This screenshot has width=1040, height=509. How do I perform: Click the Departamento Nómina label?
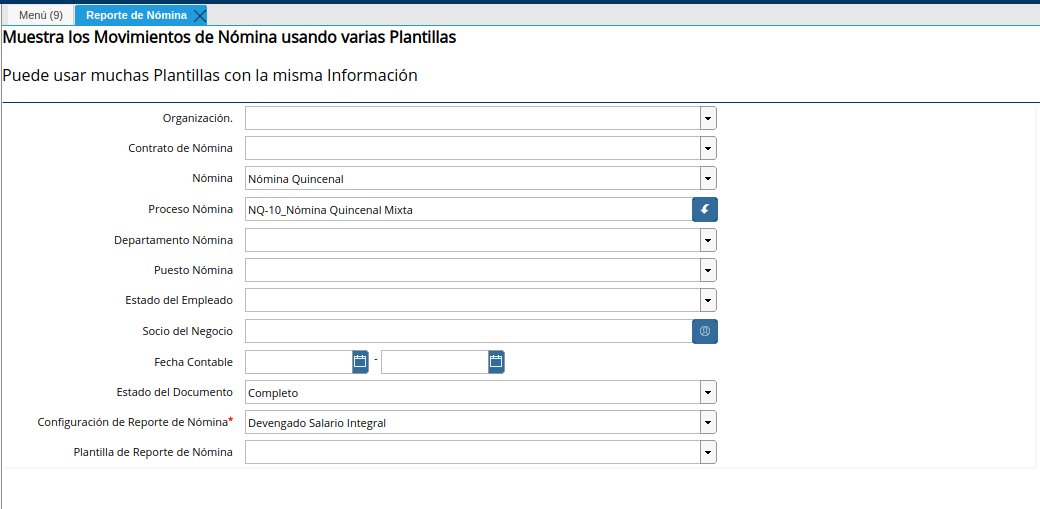173,240
